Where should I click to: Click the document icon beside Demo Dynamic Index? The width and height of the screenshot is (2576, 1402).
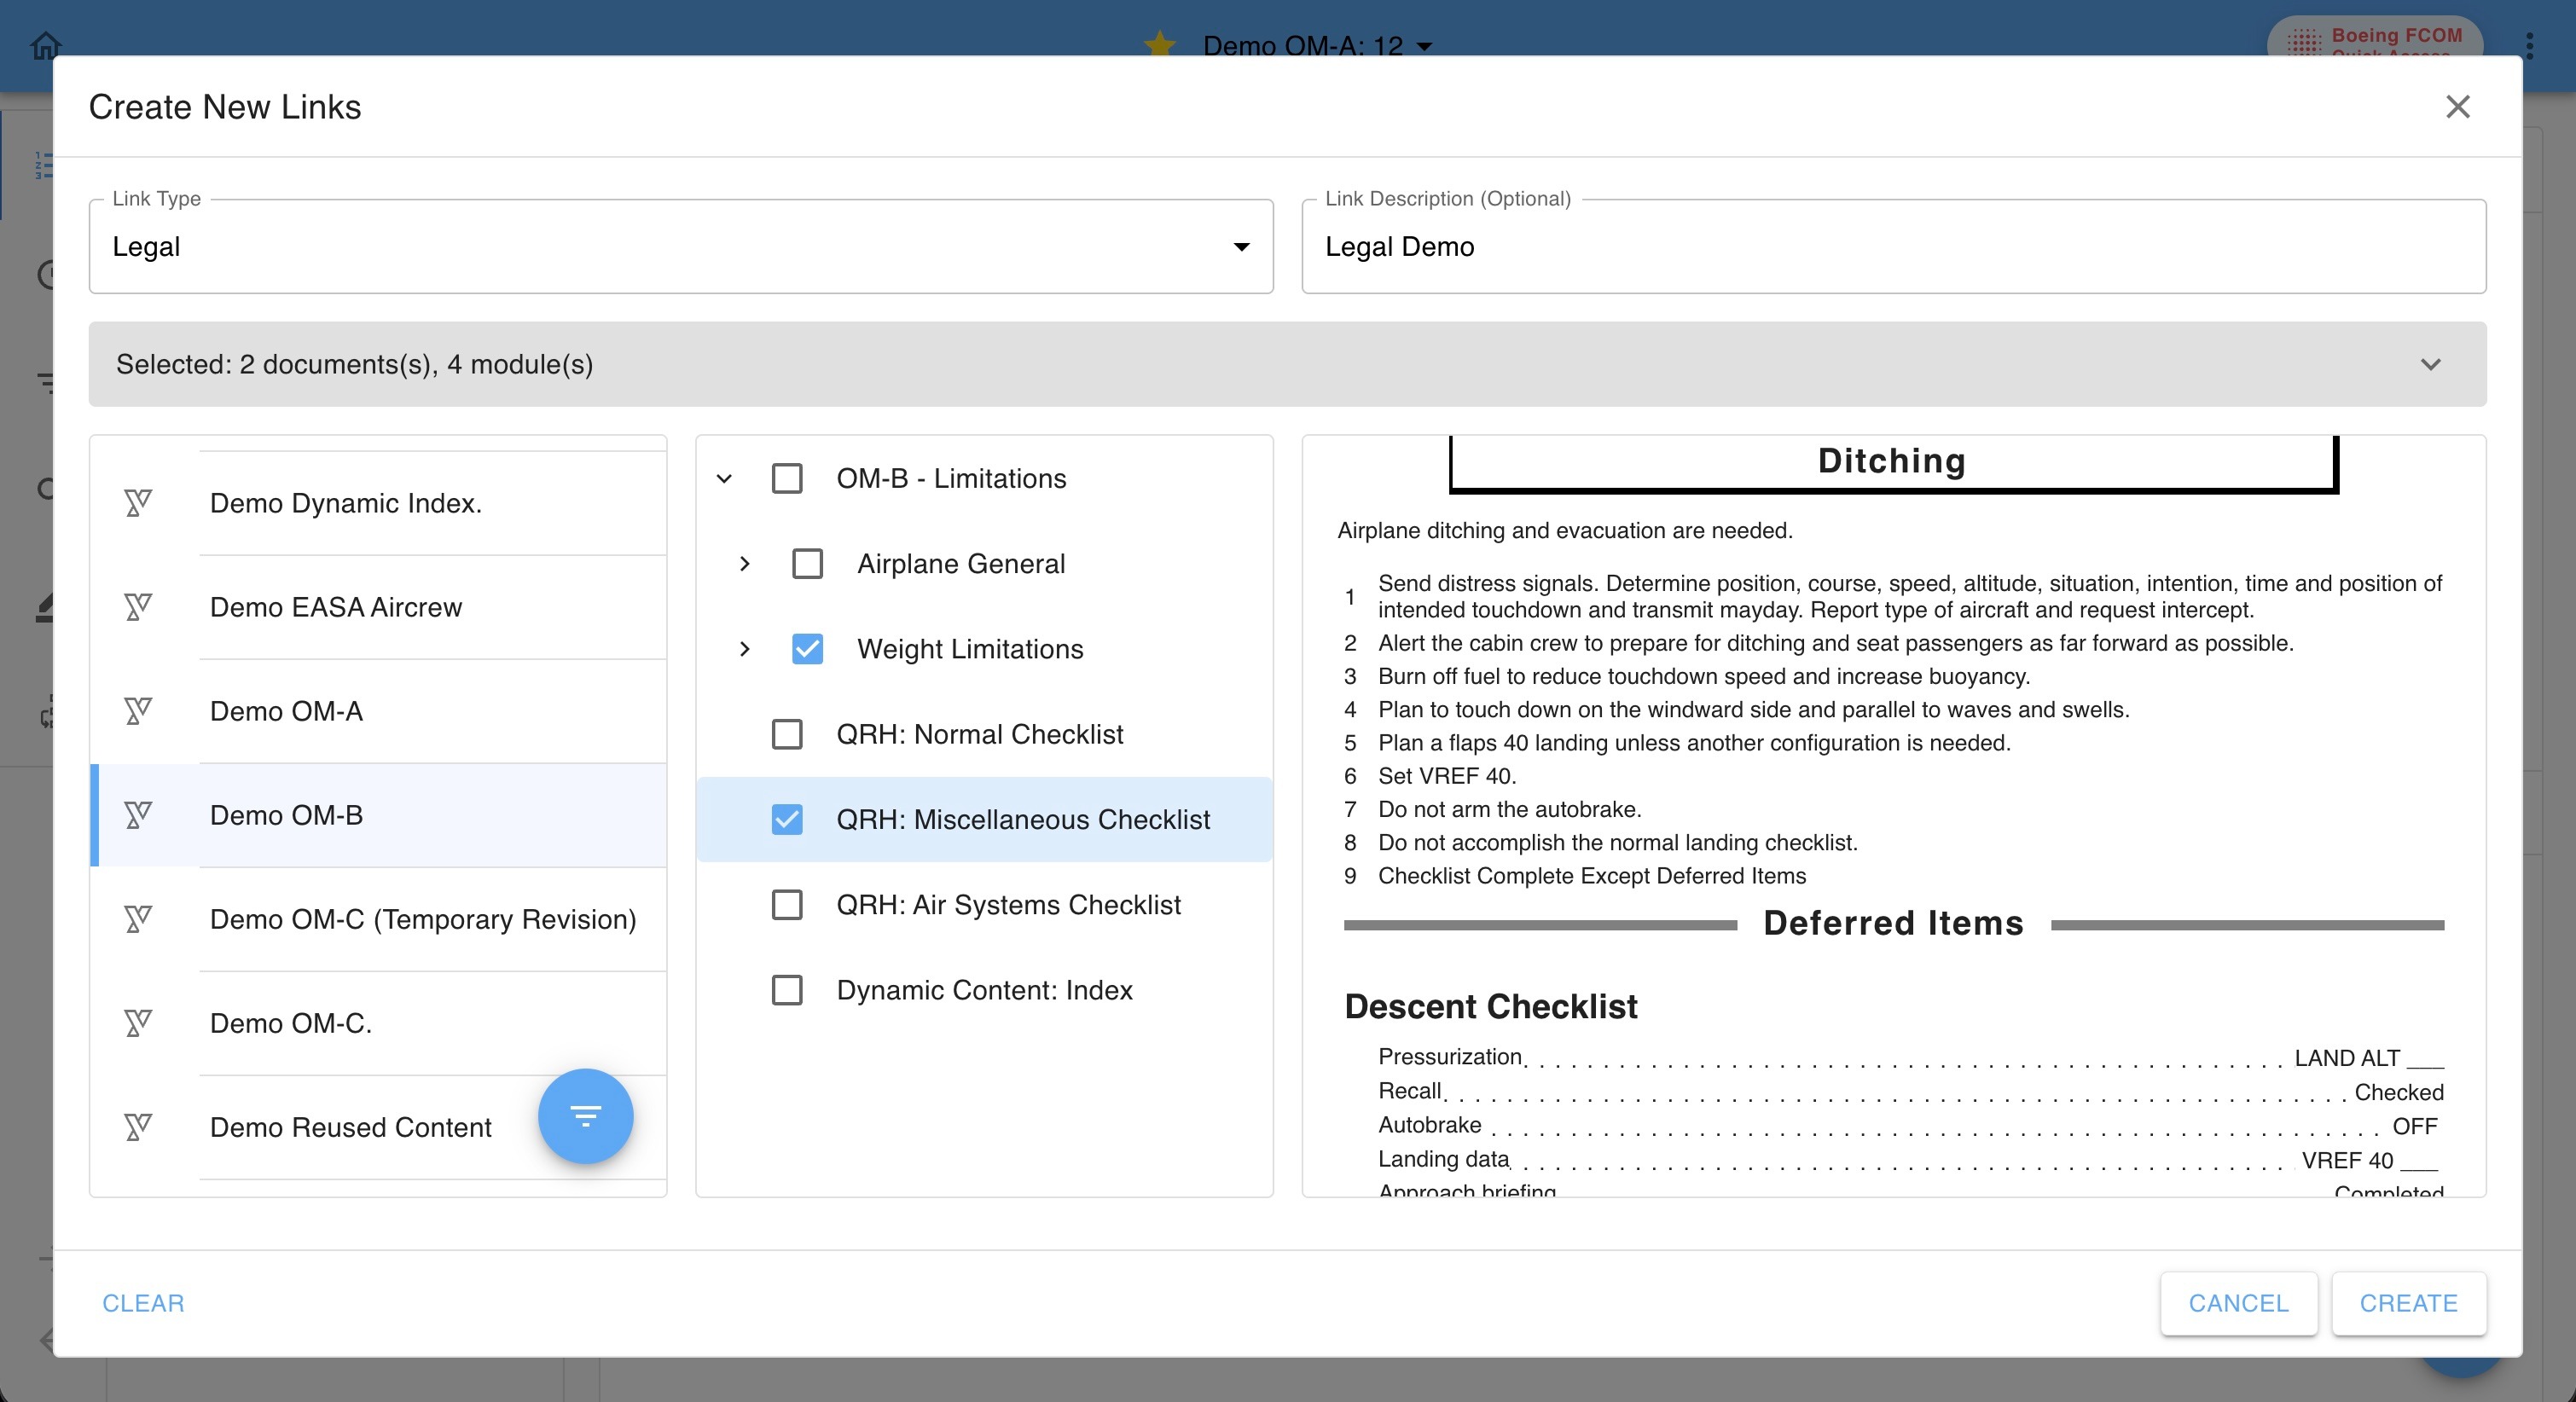pos(138,503)
